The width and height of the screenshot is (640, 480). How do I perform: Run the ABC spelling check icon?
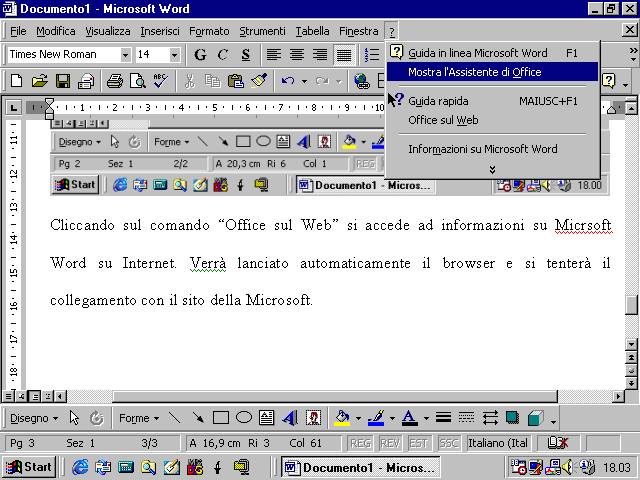tap(160, 80)
